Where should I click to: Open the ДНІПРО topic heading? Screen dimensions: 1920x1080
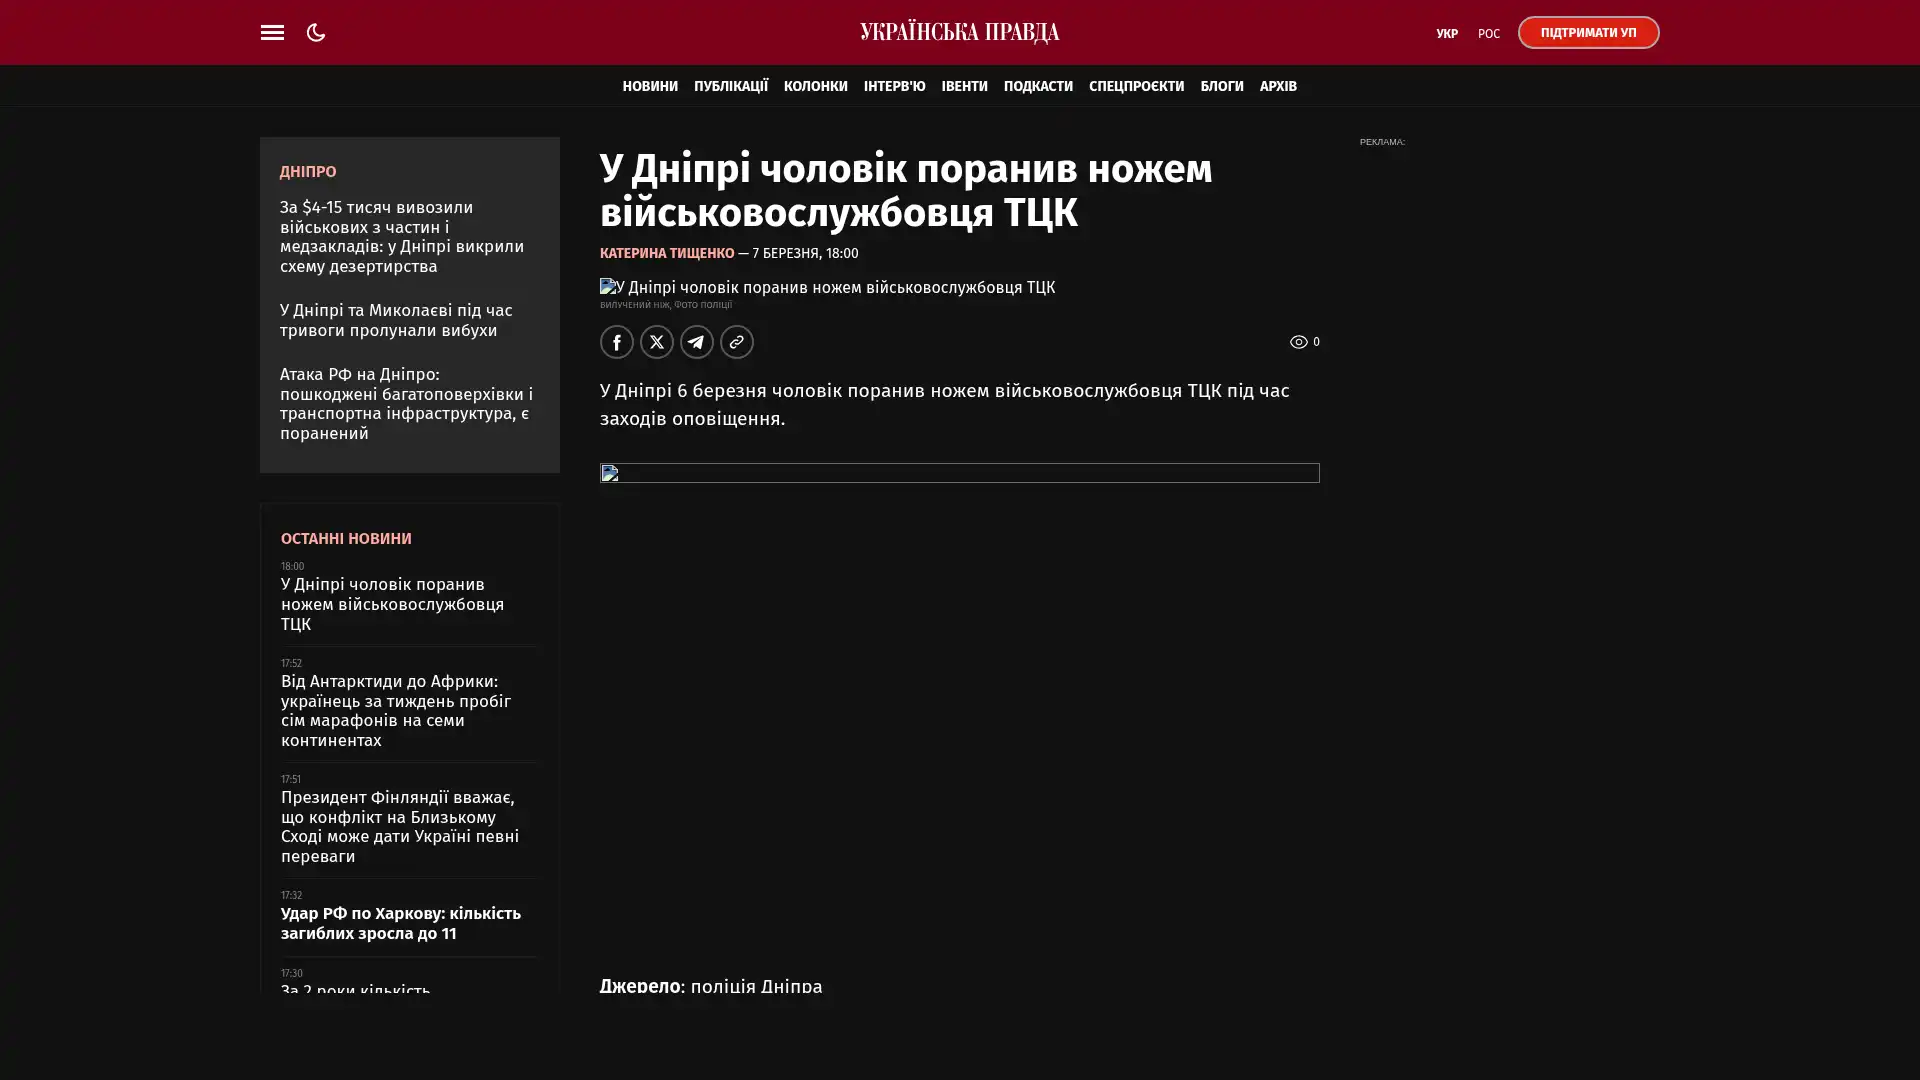tap(308, 172)
